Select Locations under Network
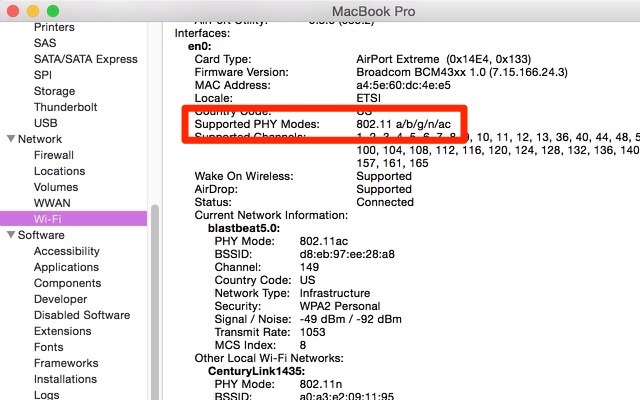This screenshot has width=640, height=400. 60,171
